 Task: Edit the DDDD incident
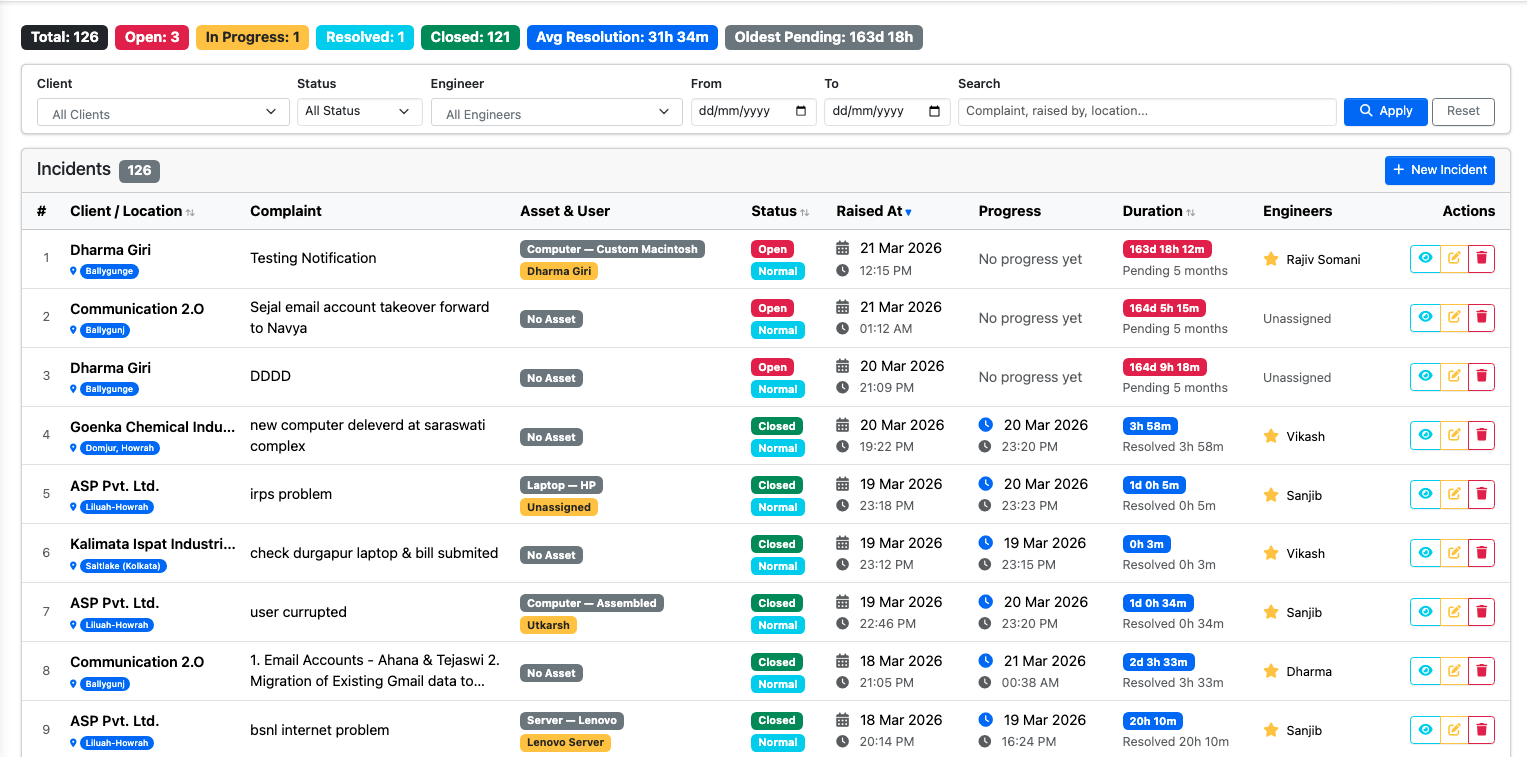1454,376
